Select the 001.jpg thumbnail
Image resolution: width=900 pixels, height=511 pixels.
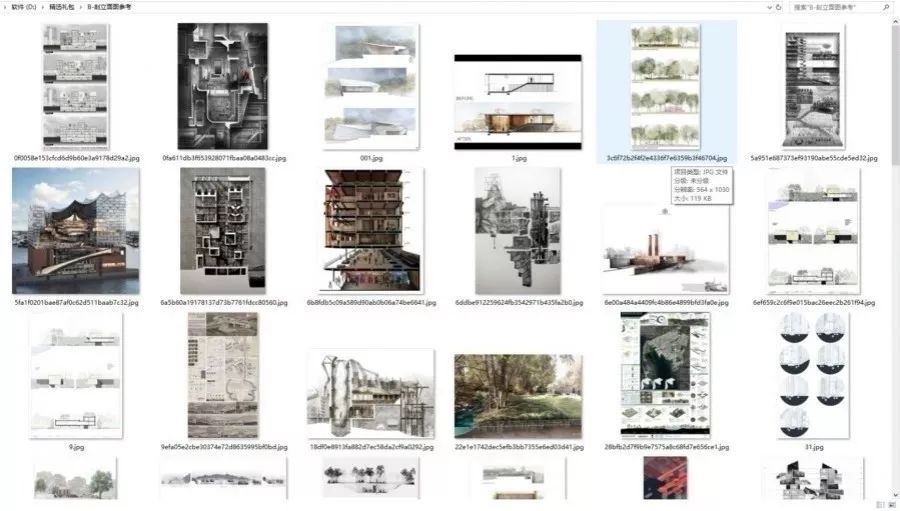(371, 87)
